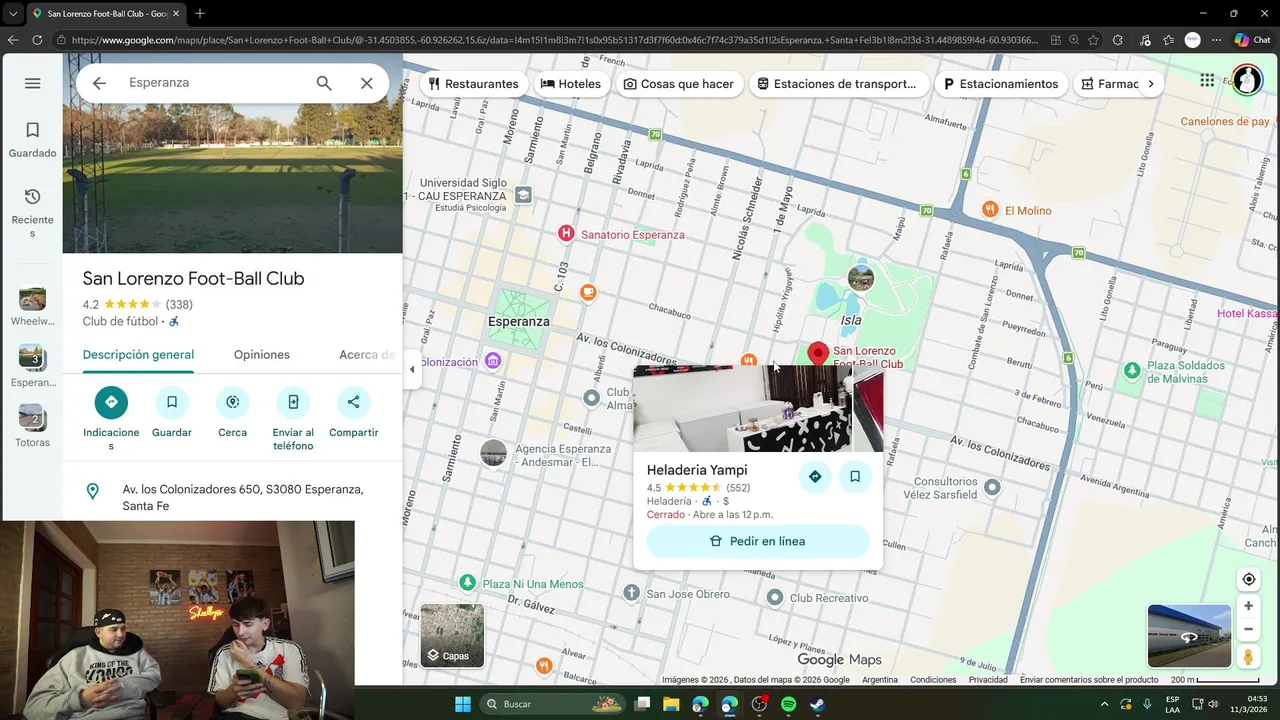Click Enviar comentarios sobre el producto
This screenshot has width=1280, height=720.
click(1089, 680)
